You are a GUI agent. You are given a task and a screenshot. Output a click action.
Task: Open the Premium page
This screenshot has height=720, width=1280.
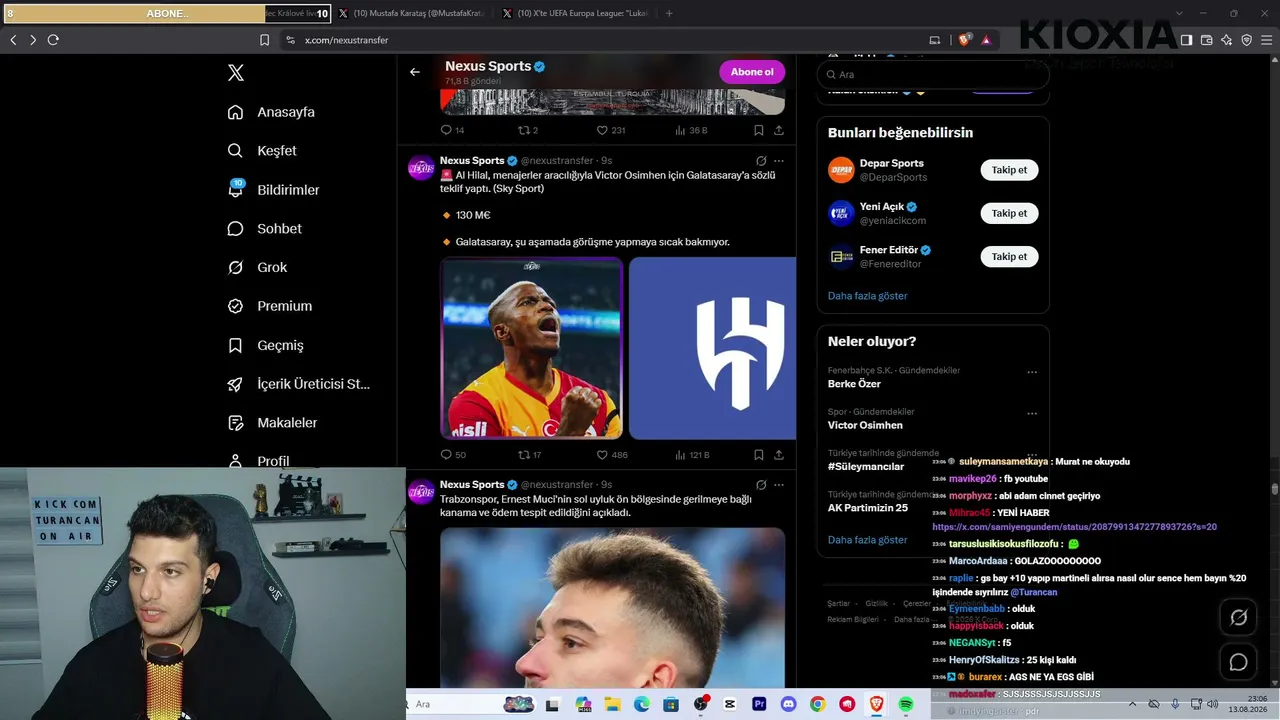(x=269, y=306)
